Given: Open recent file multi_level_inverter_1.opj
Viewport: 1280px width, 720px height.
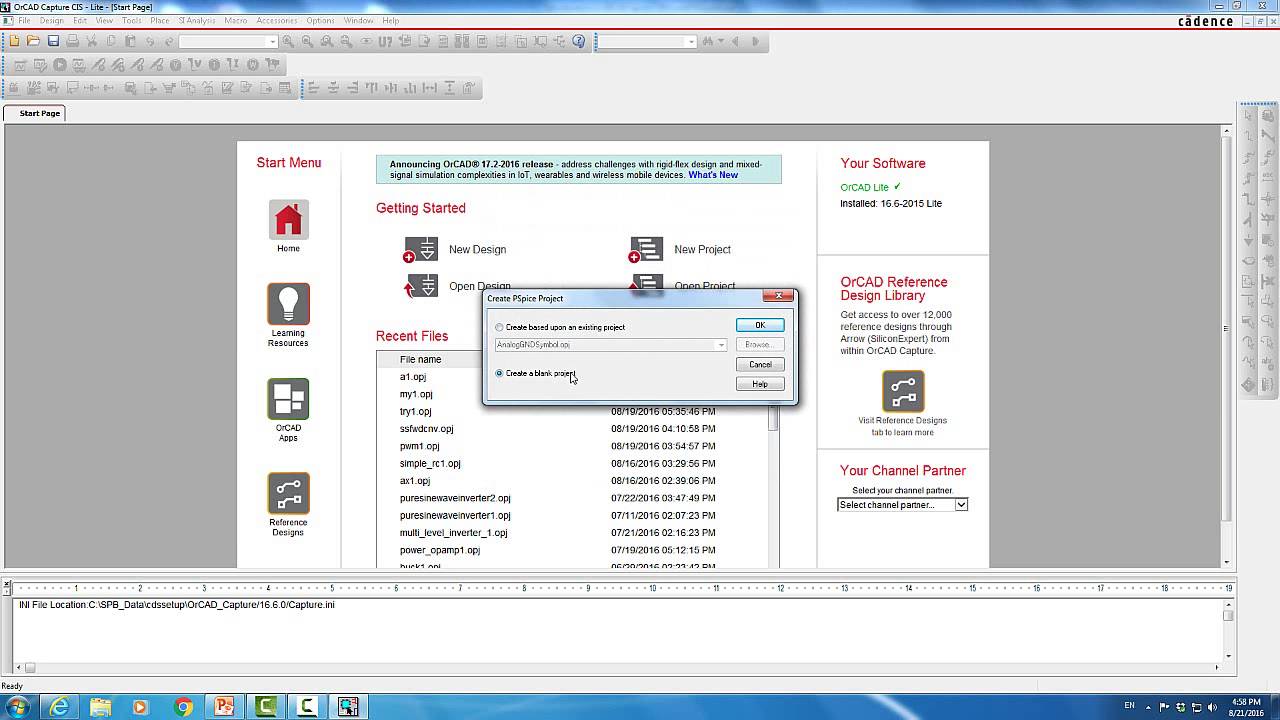Looking at the screenshot, I should click(453, 533).
